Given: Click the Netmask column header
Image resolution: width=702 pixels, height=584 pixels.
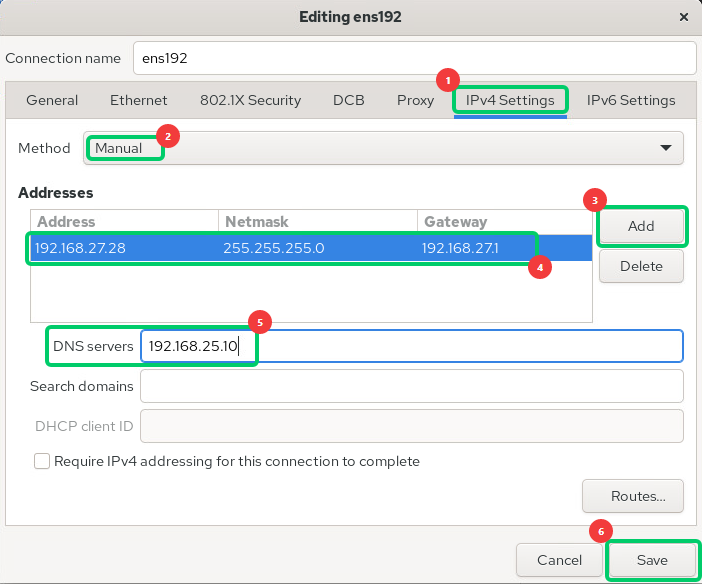Looking at the screenshot, I should [x=318, y=222].
